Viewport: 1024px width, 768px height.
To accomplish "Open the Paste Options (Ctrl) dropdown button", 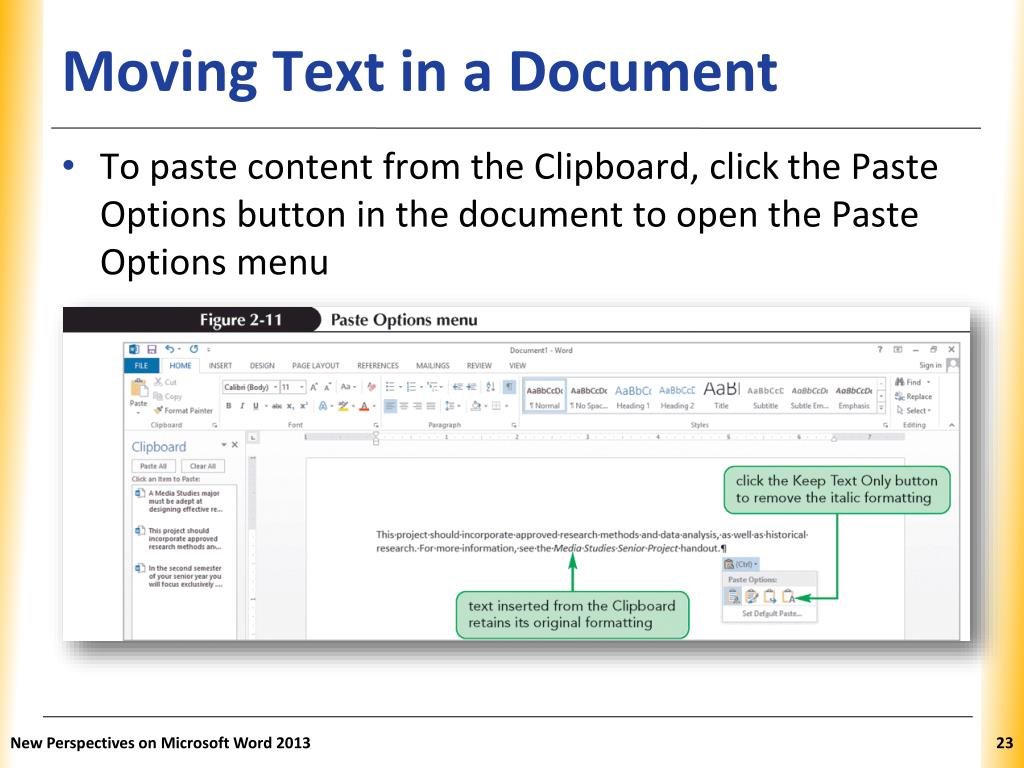I will (x=741, y=564).
